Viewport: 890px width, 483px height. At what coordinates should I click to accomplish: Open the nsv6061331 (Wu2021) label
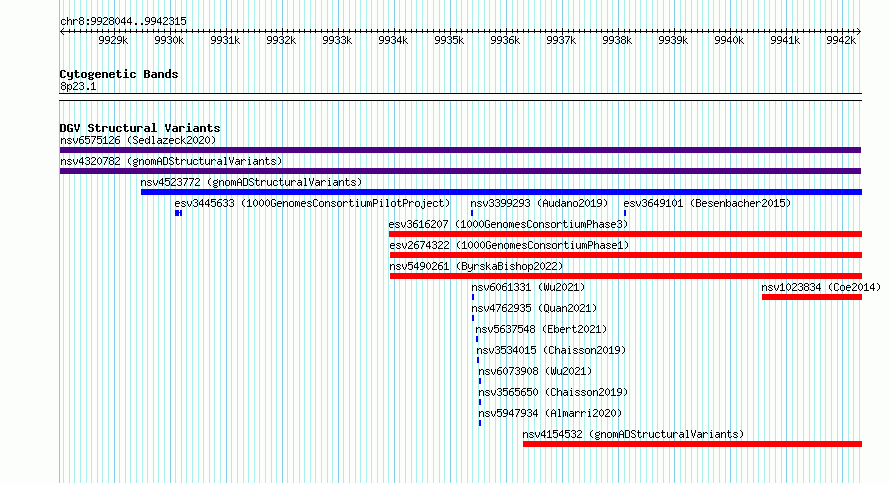(528, 287)
